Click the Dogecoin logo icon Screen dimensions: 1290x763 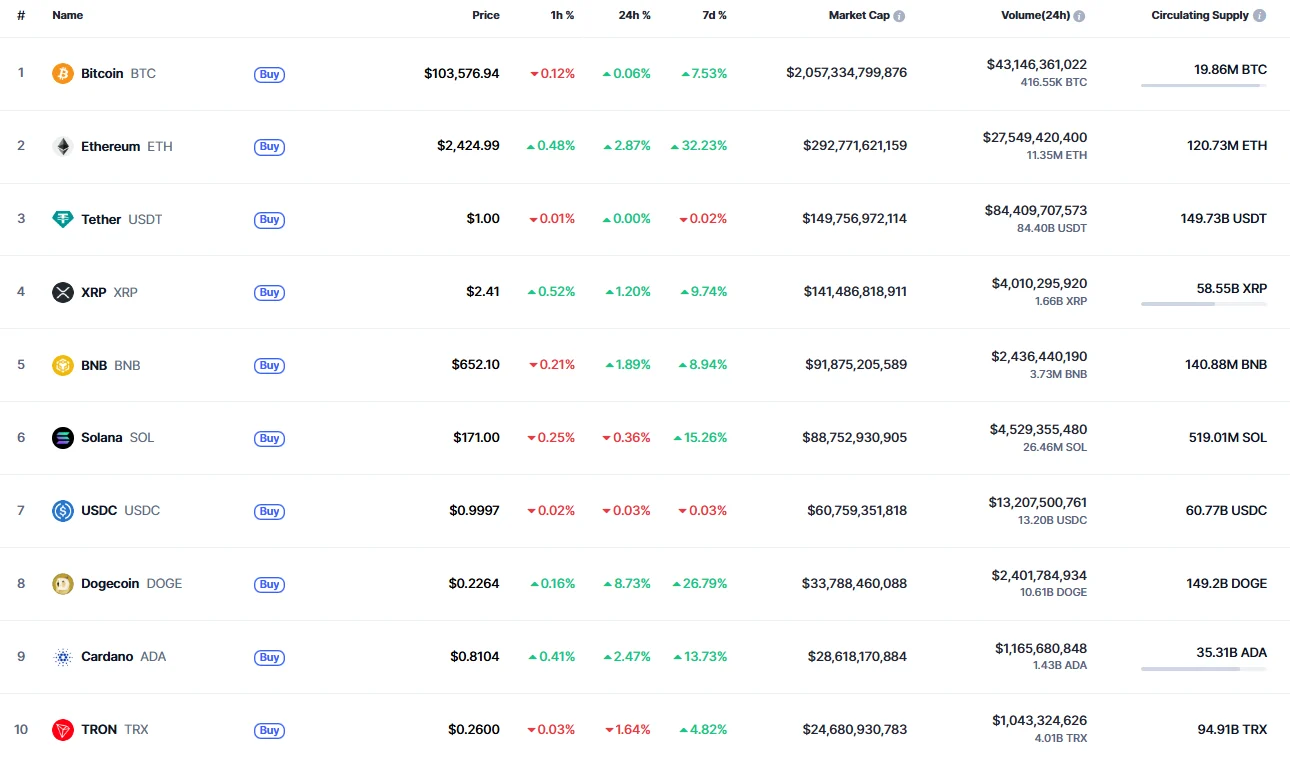[x=63, y=584]
